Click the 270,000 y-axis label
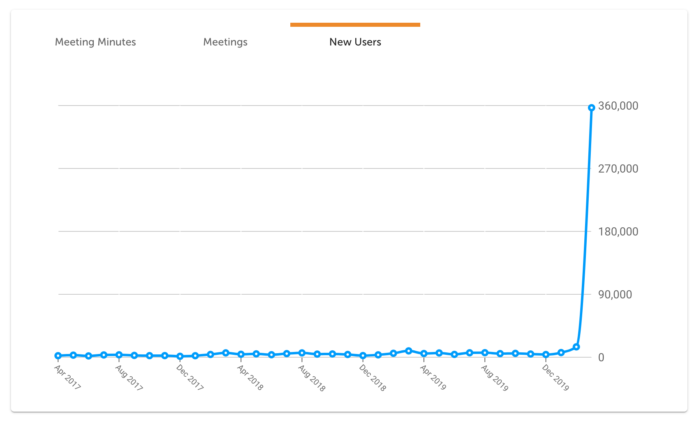This screenshot has height=423, width=700. [x=643, y=169]
